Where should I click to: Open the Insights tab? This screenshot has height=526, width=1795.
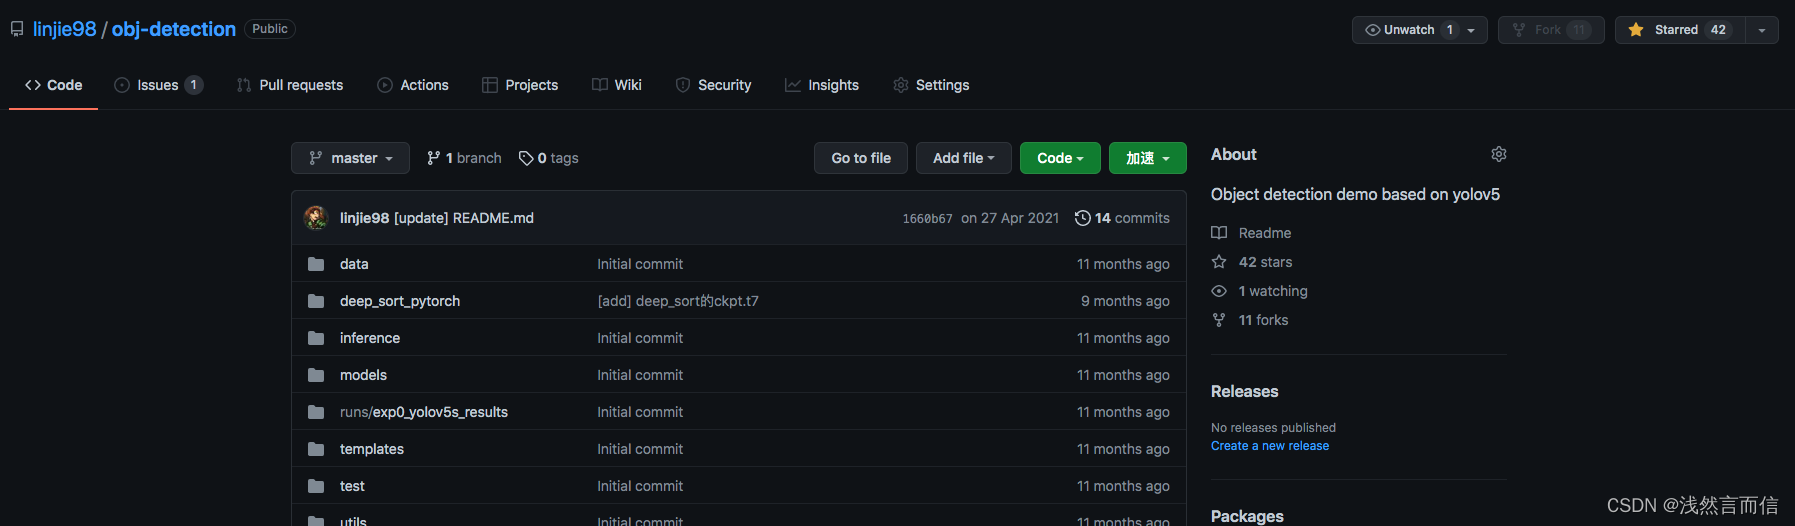[822, 85]
